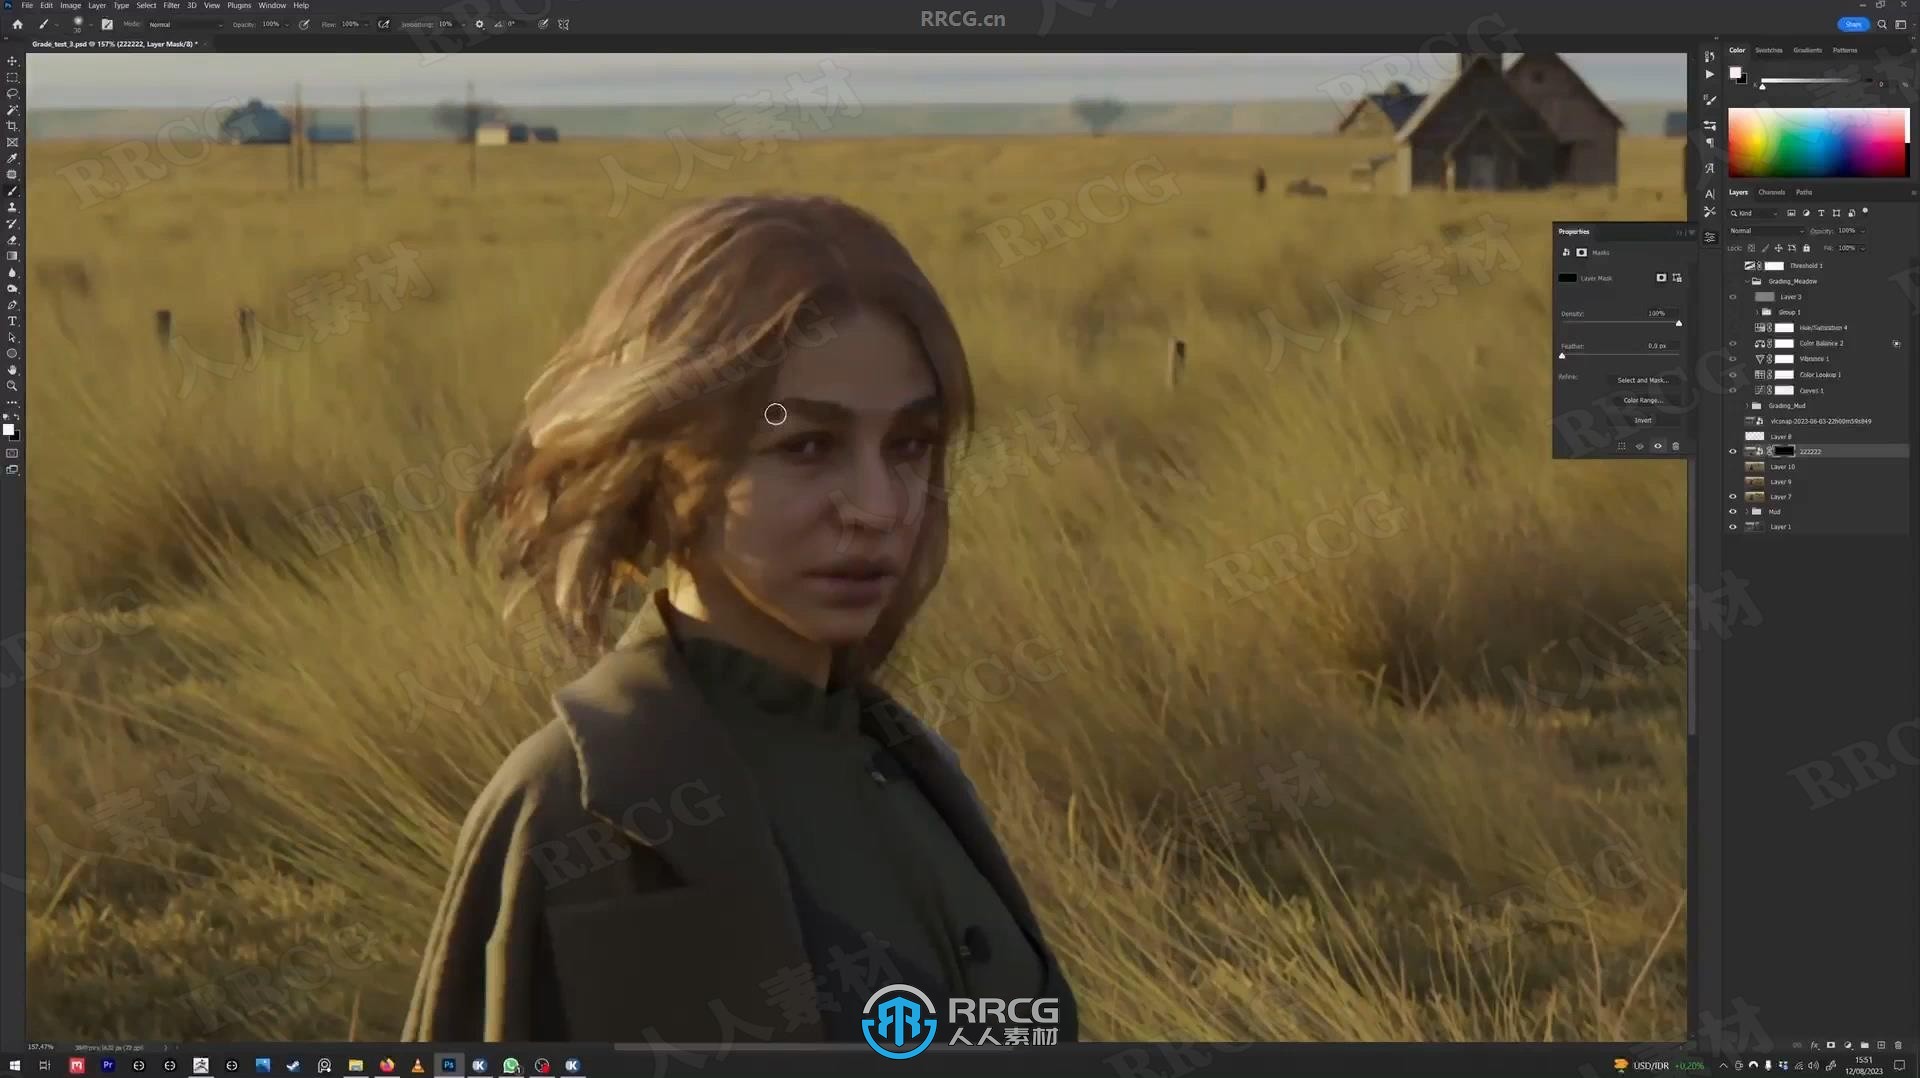Open brush Mode dropdown in options bar

click(185, 24)
